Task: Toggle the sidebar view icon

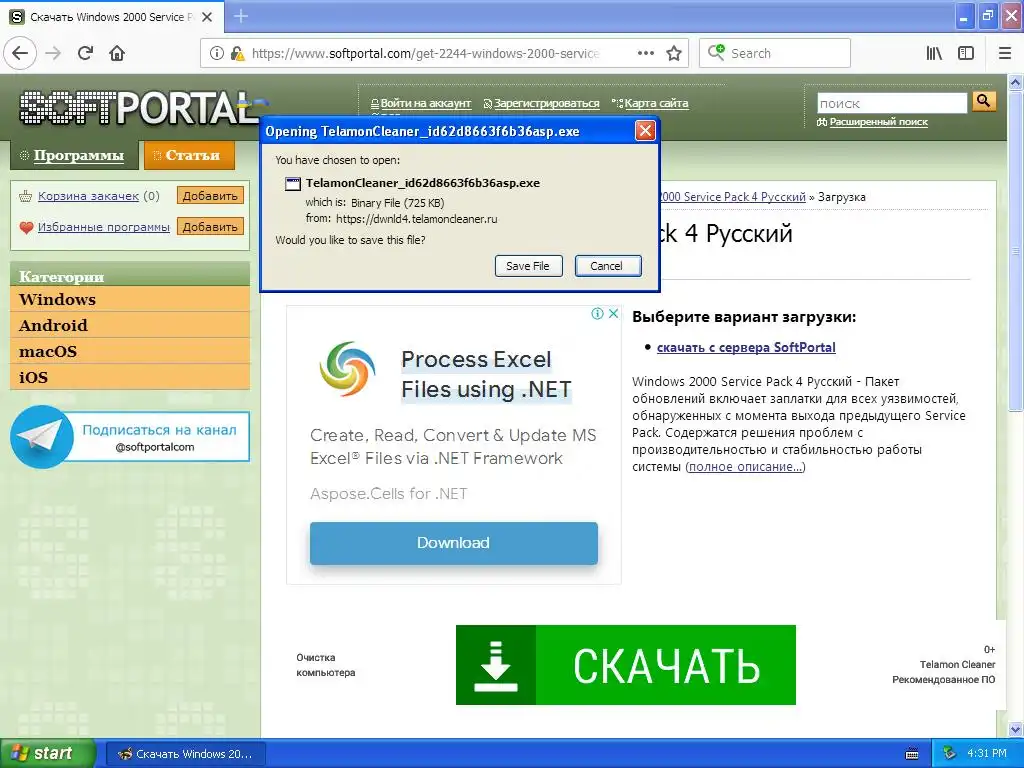Action: click(966, 54)
